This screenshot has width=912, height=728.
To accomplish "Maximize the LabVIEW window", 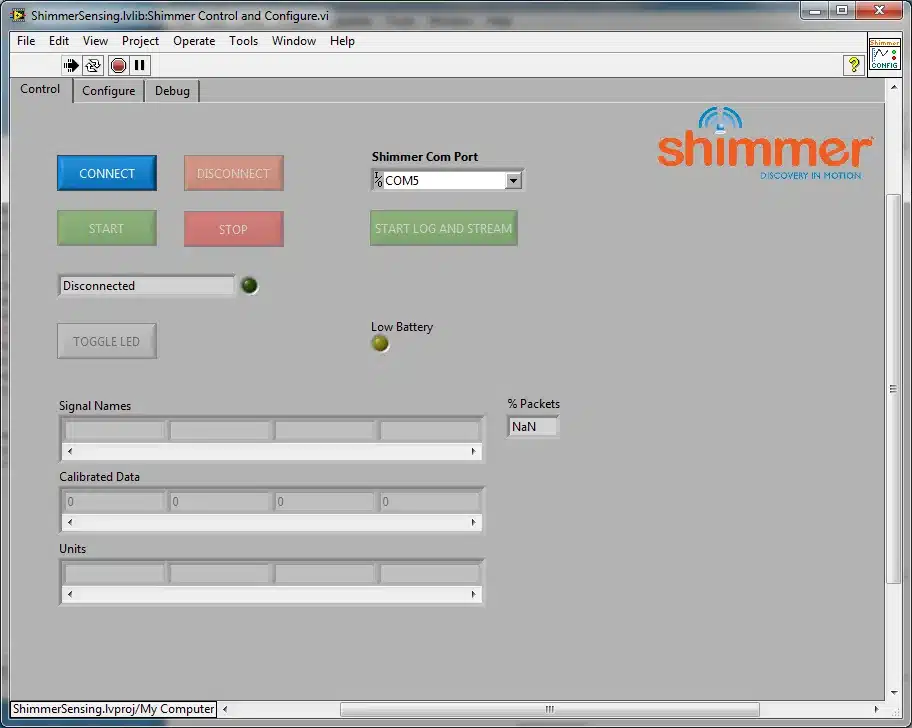I will (842, 10).
